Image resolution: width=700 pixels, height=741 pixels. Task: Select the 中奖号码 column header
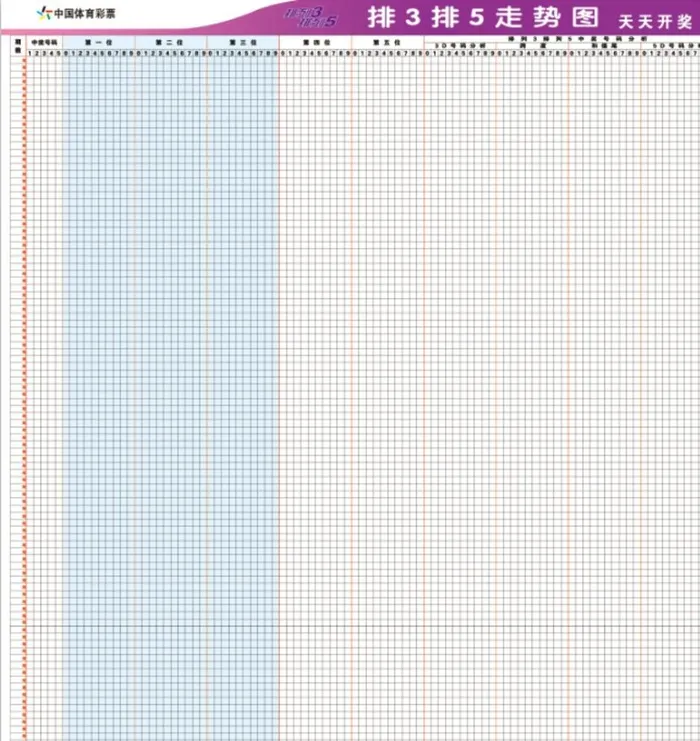[x=44, y=42]
